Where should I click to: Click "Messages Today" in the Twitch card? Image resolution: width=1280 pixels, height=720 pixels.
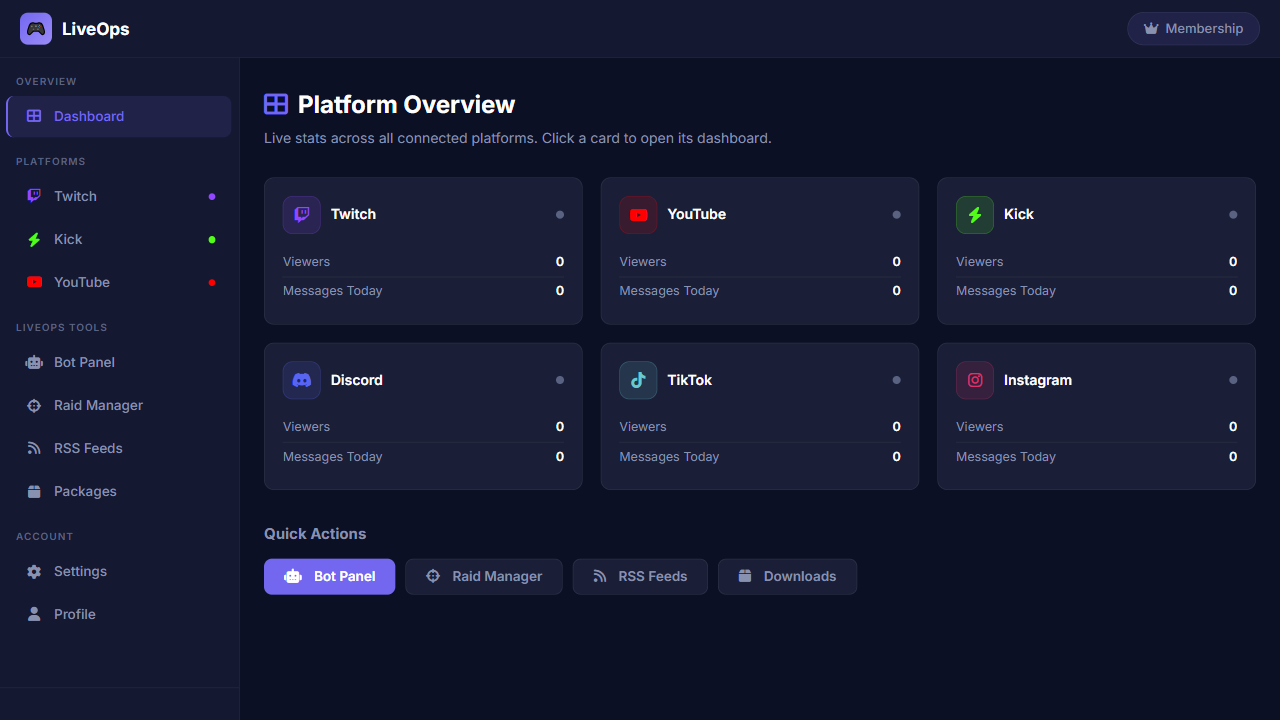[x=333, y=291]
